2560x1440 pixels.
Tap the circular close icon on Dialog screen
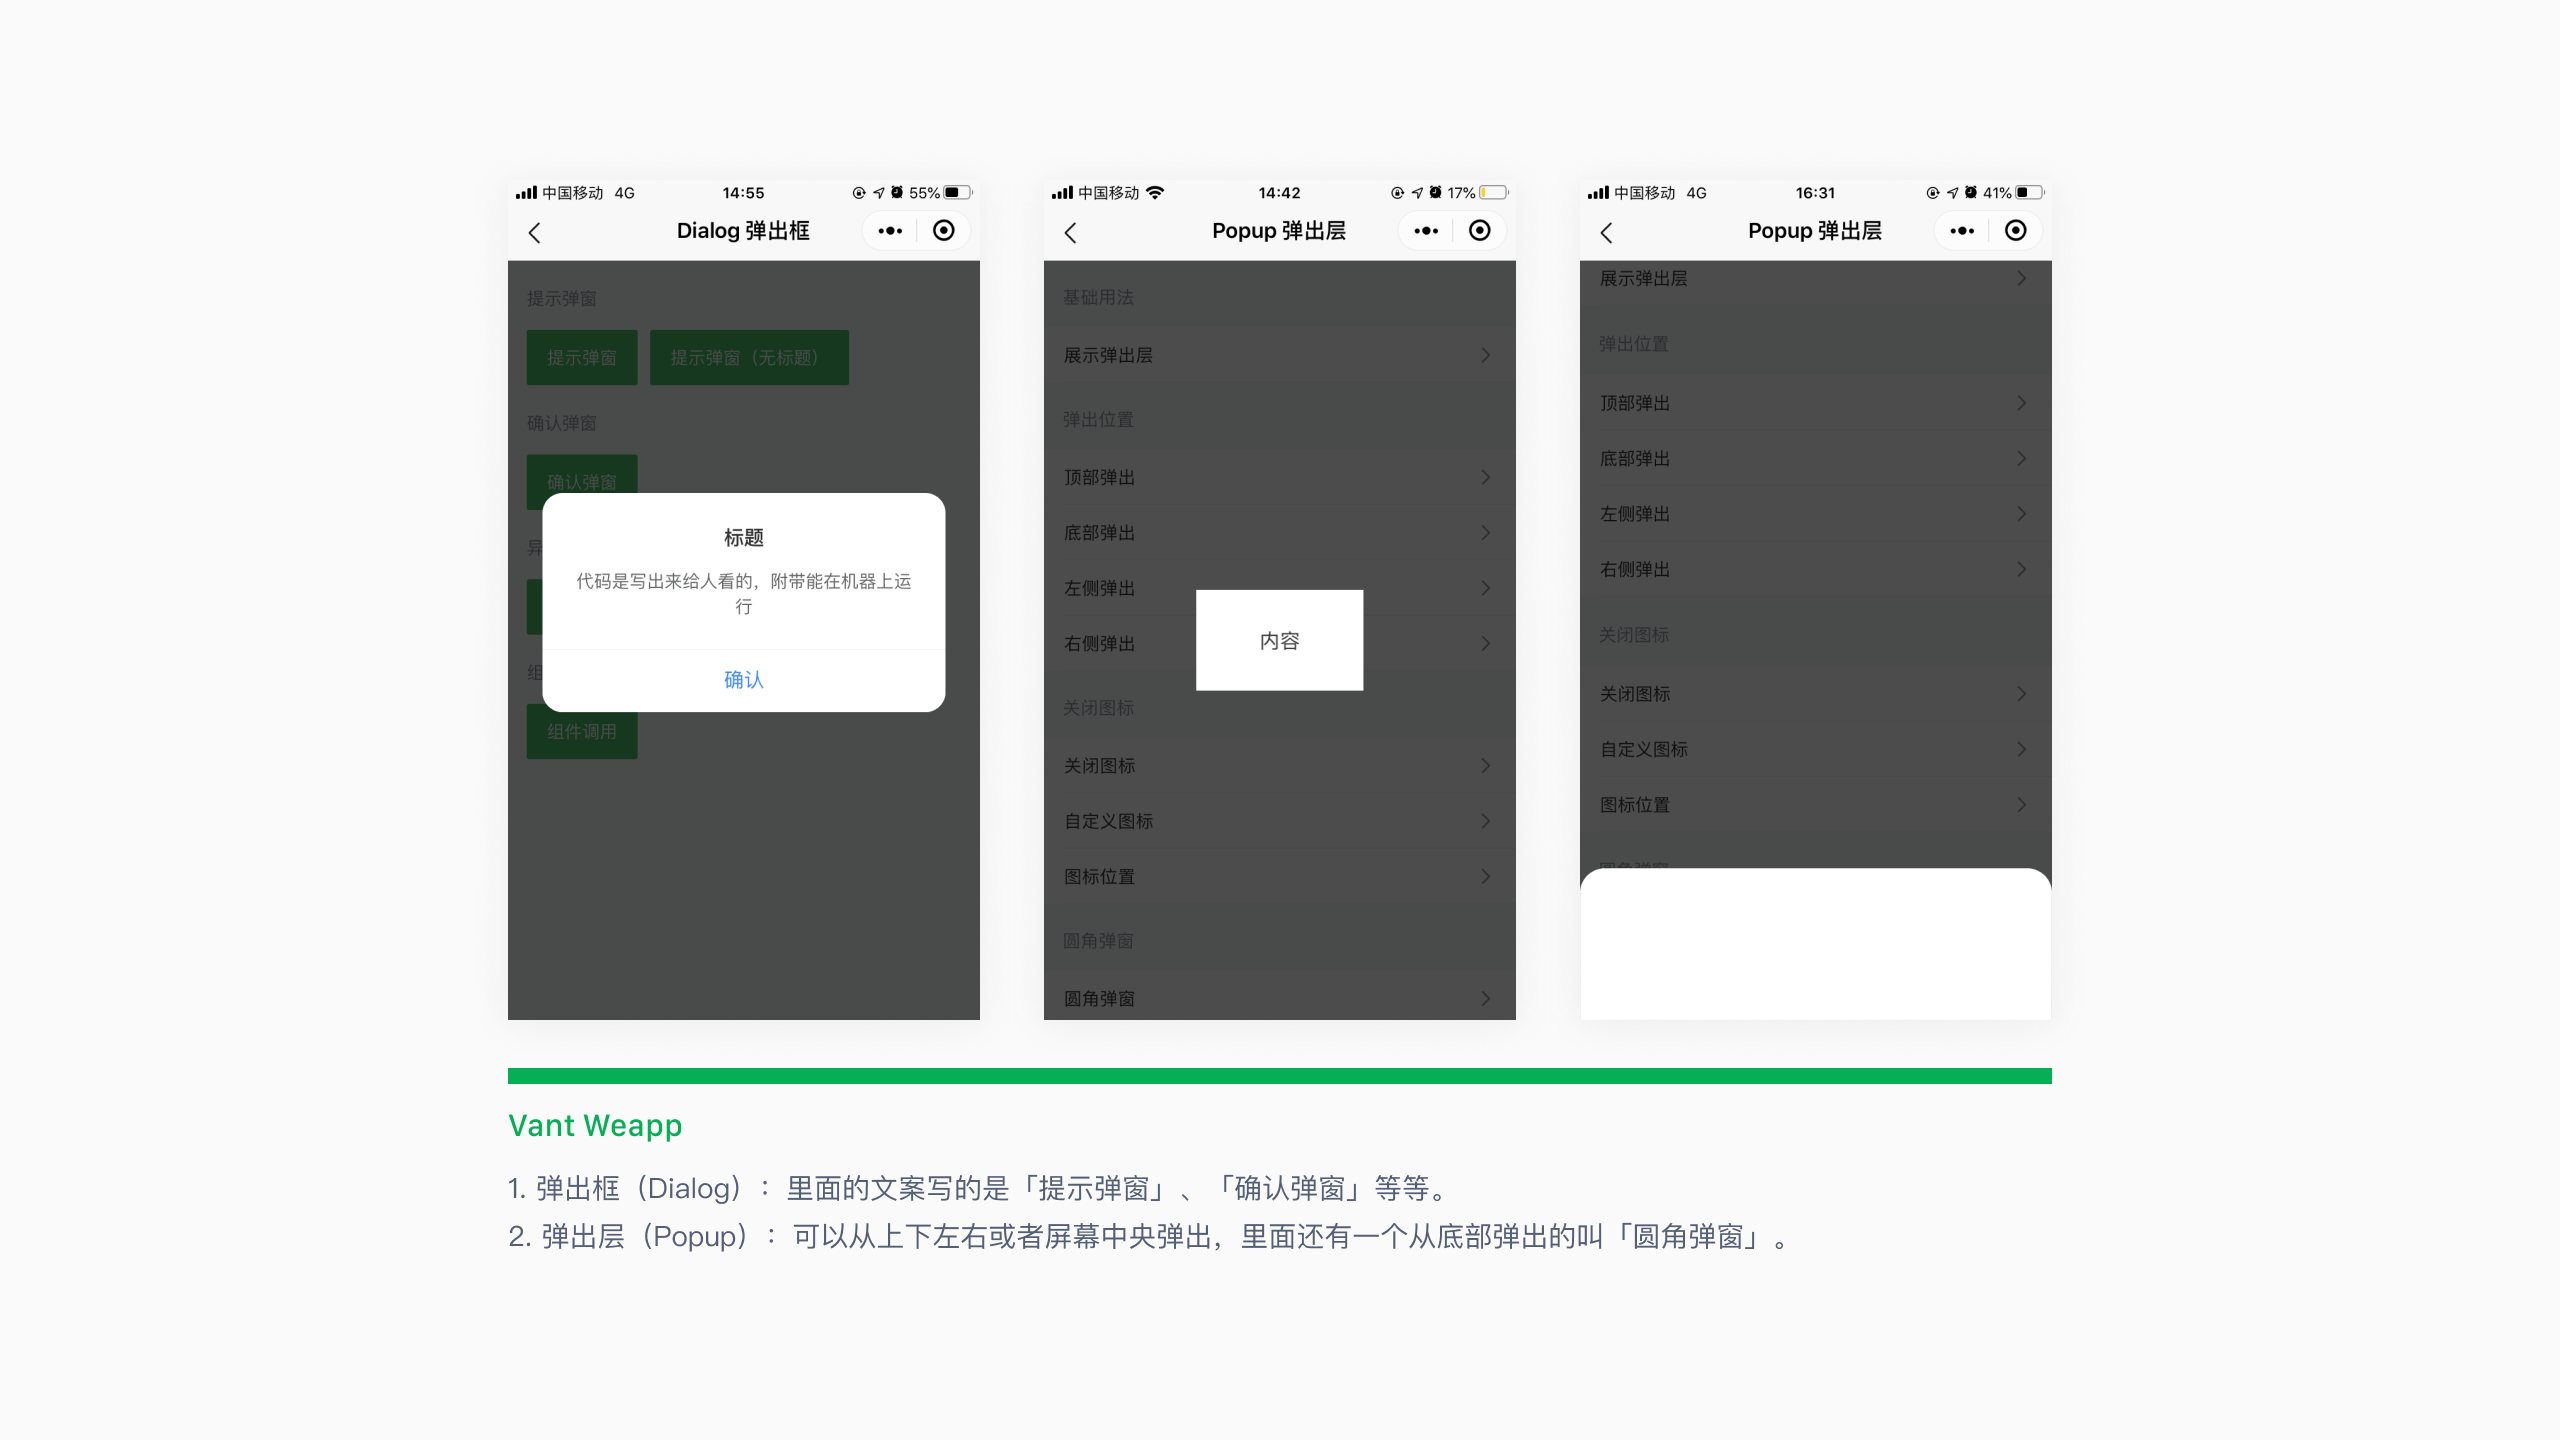[943, 231]
